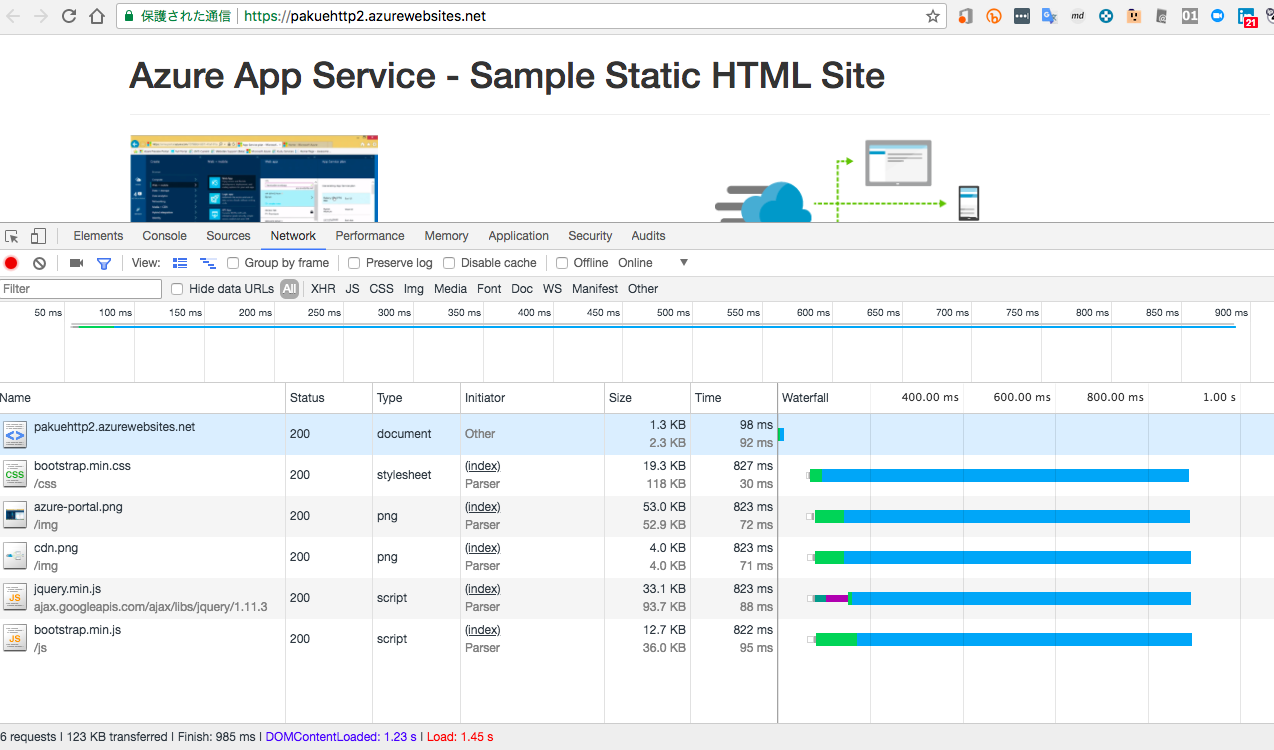
Task: Reload the page in the browser
Action: click(69, 16)
